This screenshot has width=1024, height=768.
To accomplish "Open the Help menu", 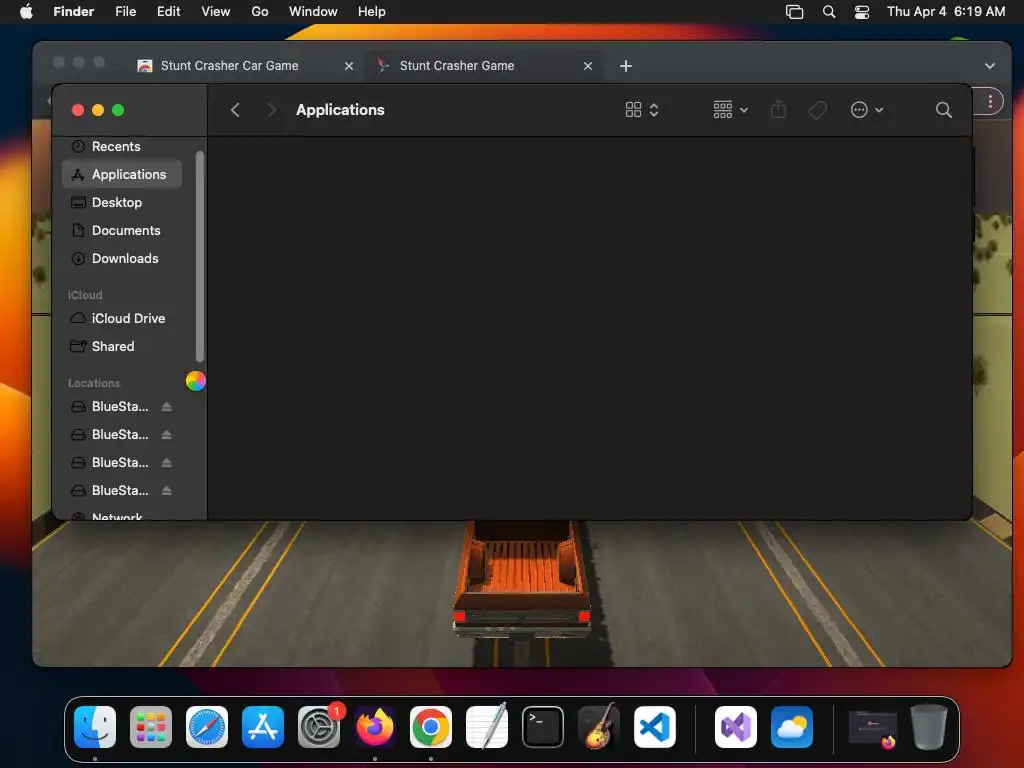I will tap(372, 11).
